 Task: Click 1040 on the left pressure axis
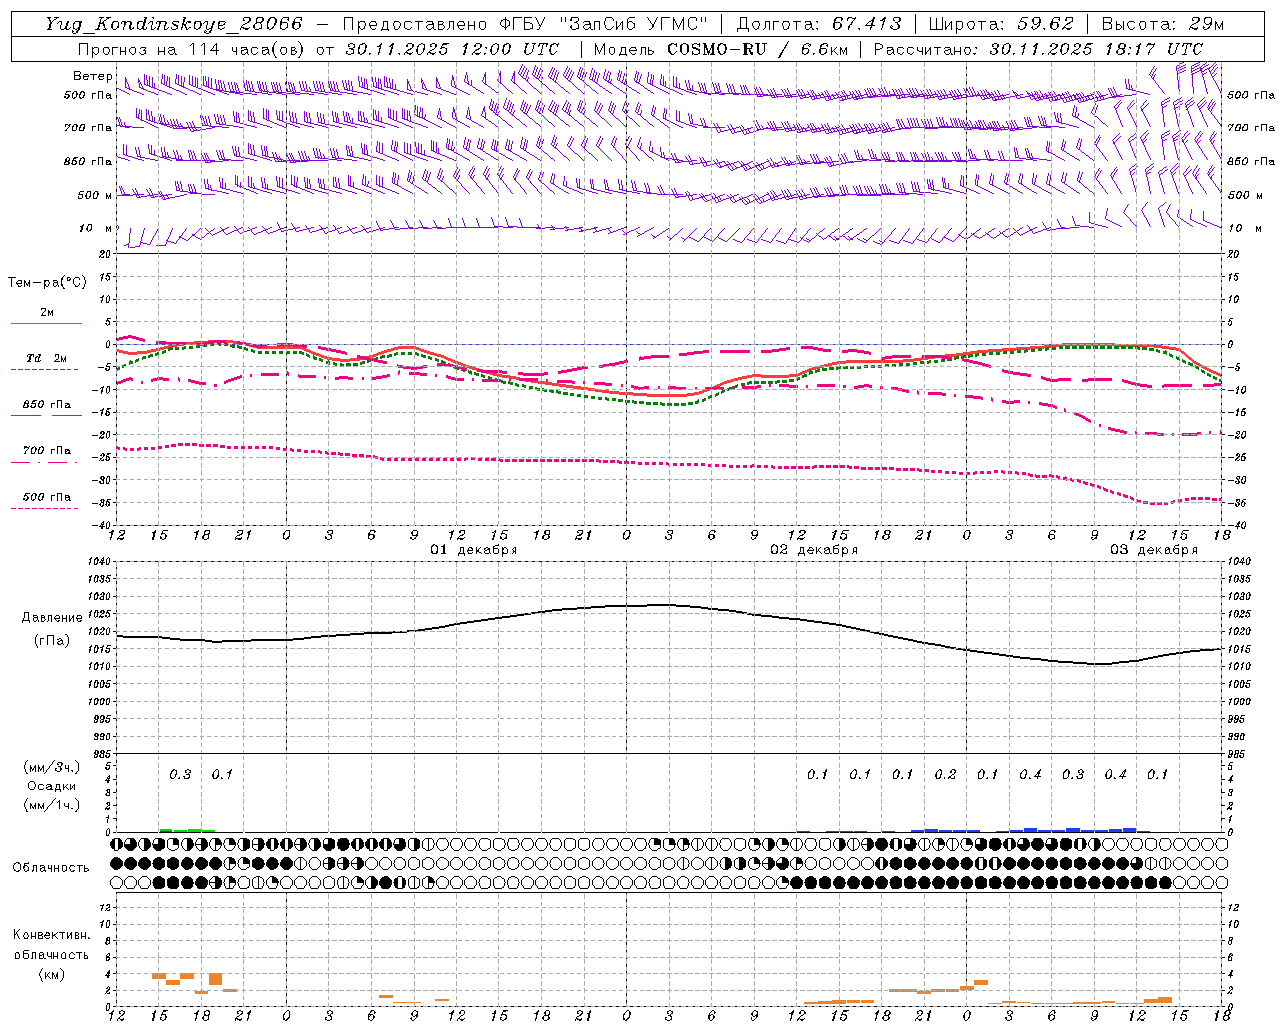[x=99, y=562]
